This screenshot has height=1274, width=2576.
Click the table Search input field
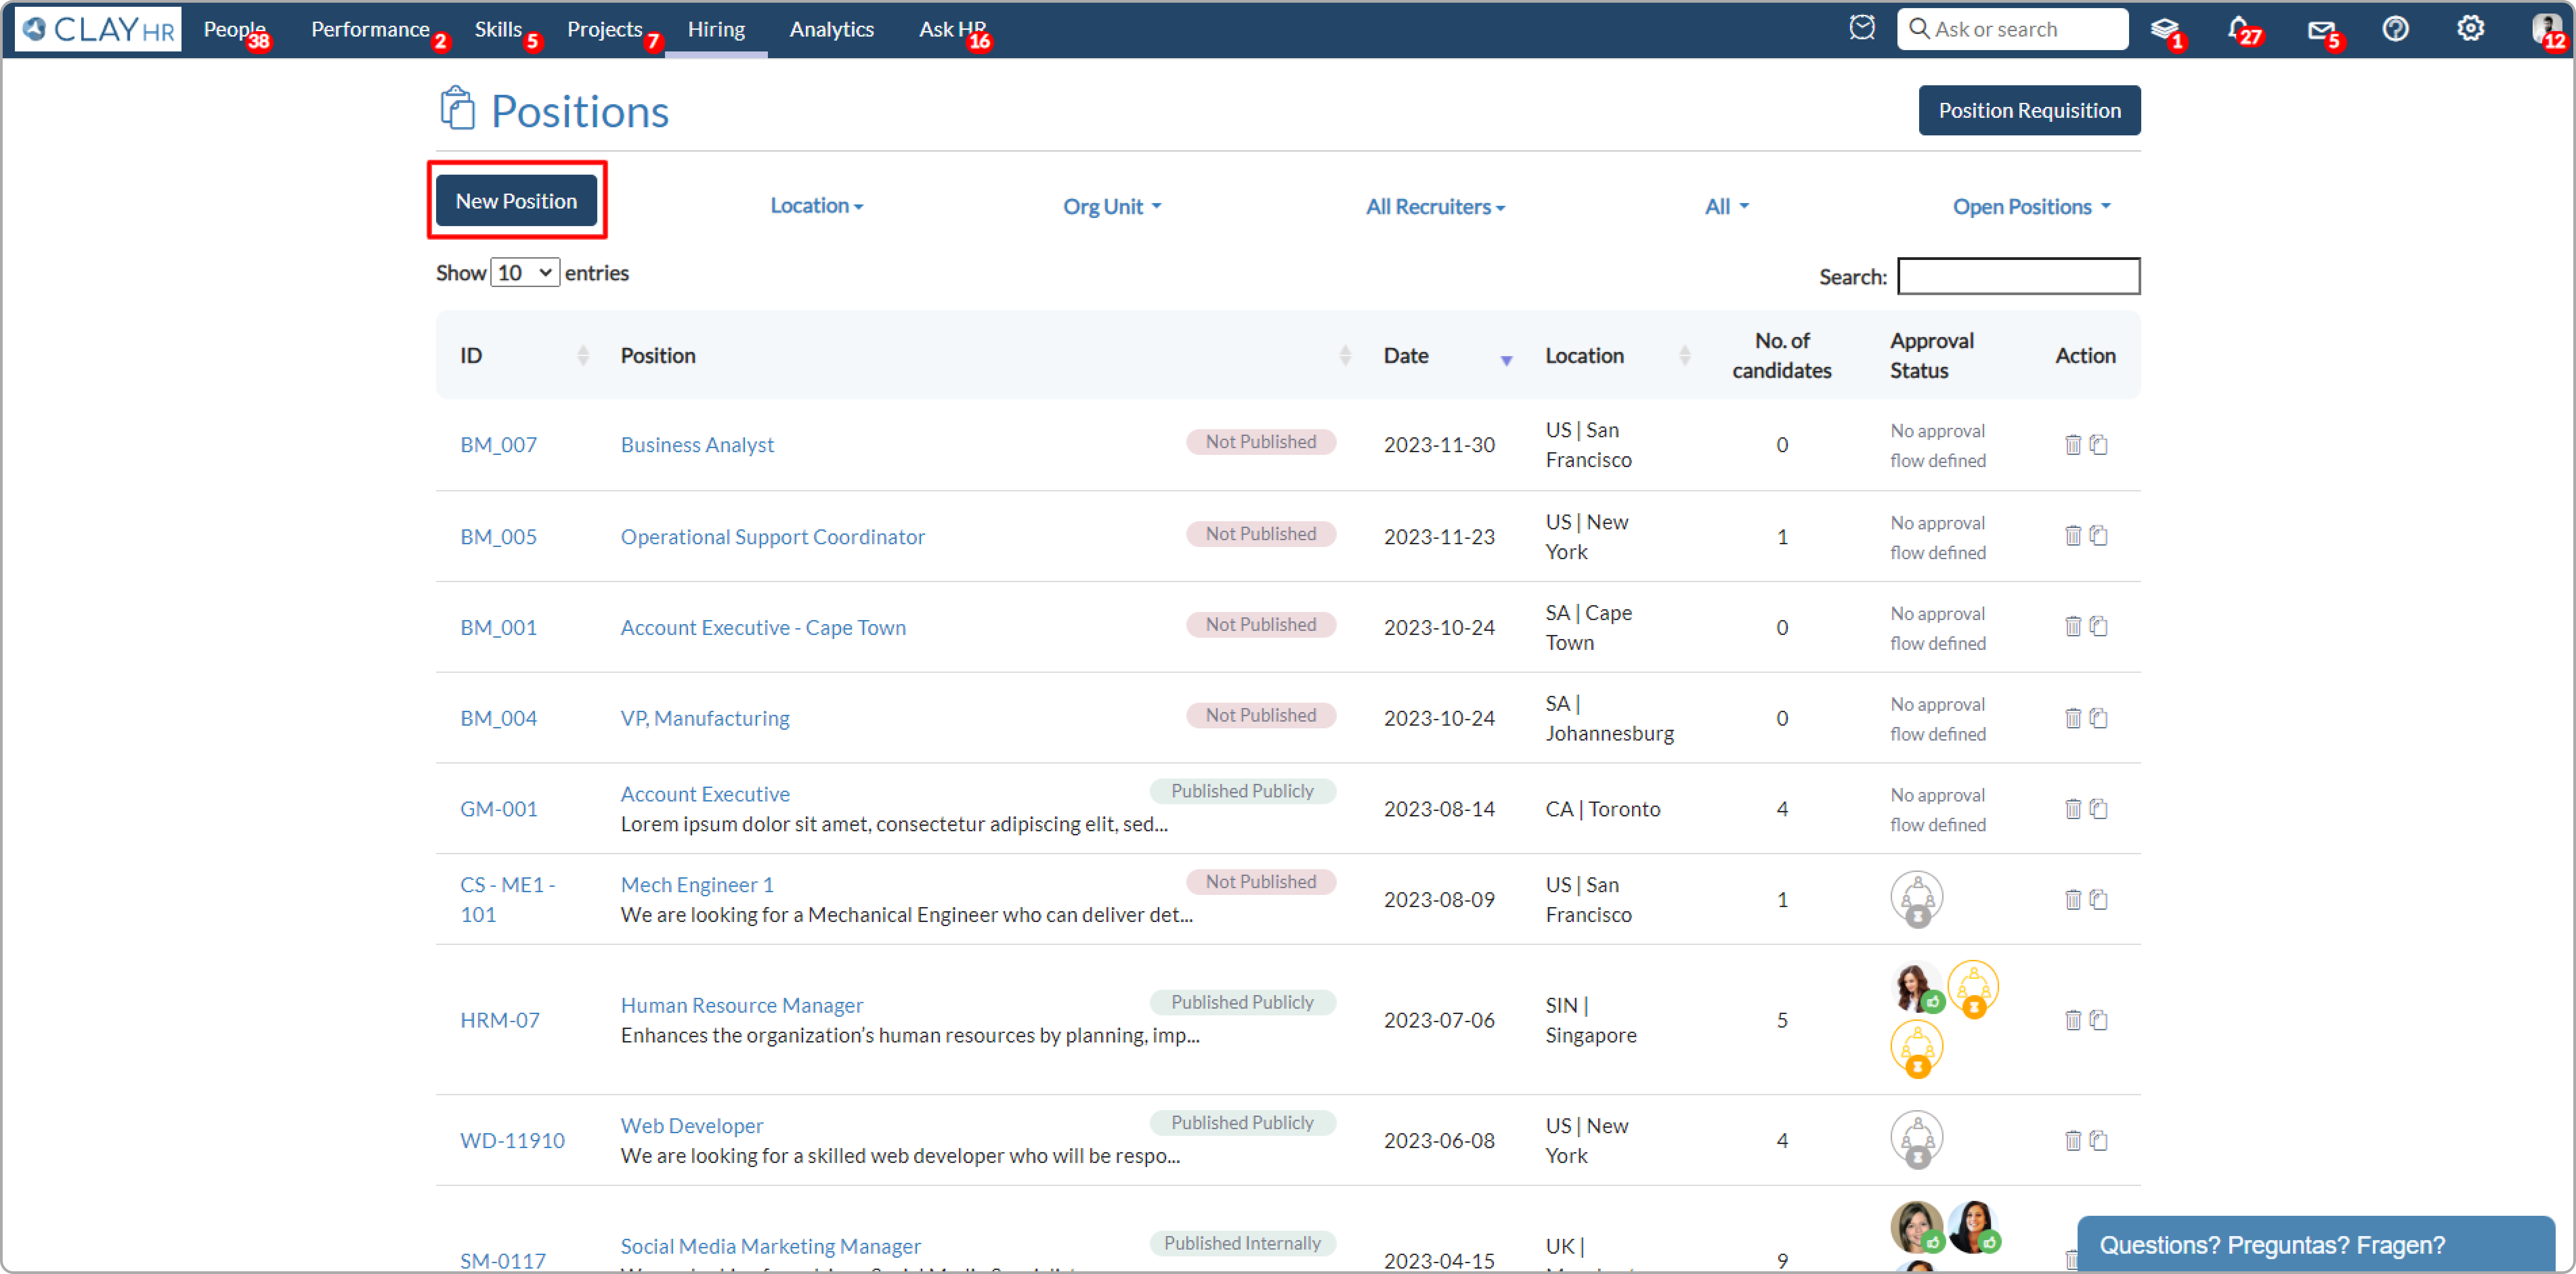pos(2017,277)
